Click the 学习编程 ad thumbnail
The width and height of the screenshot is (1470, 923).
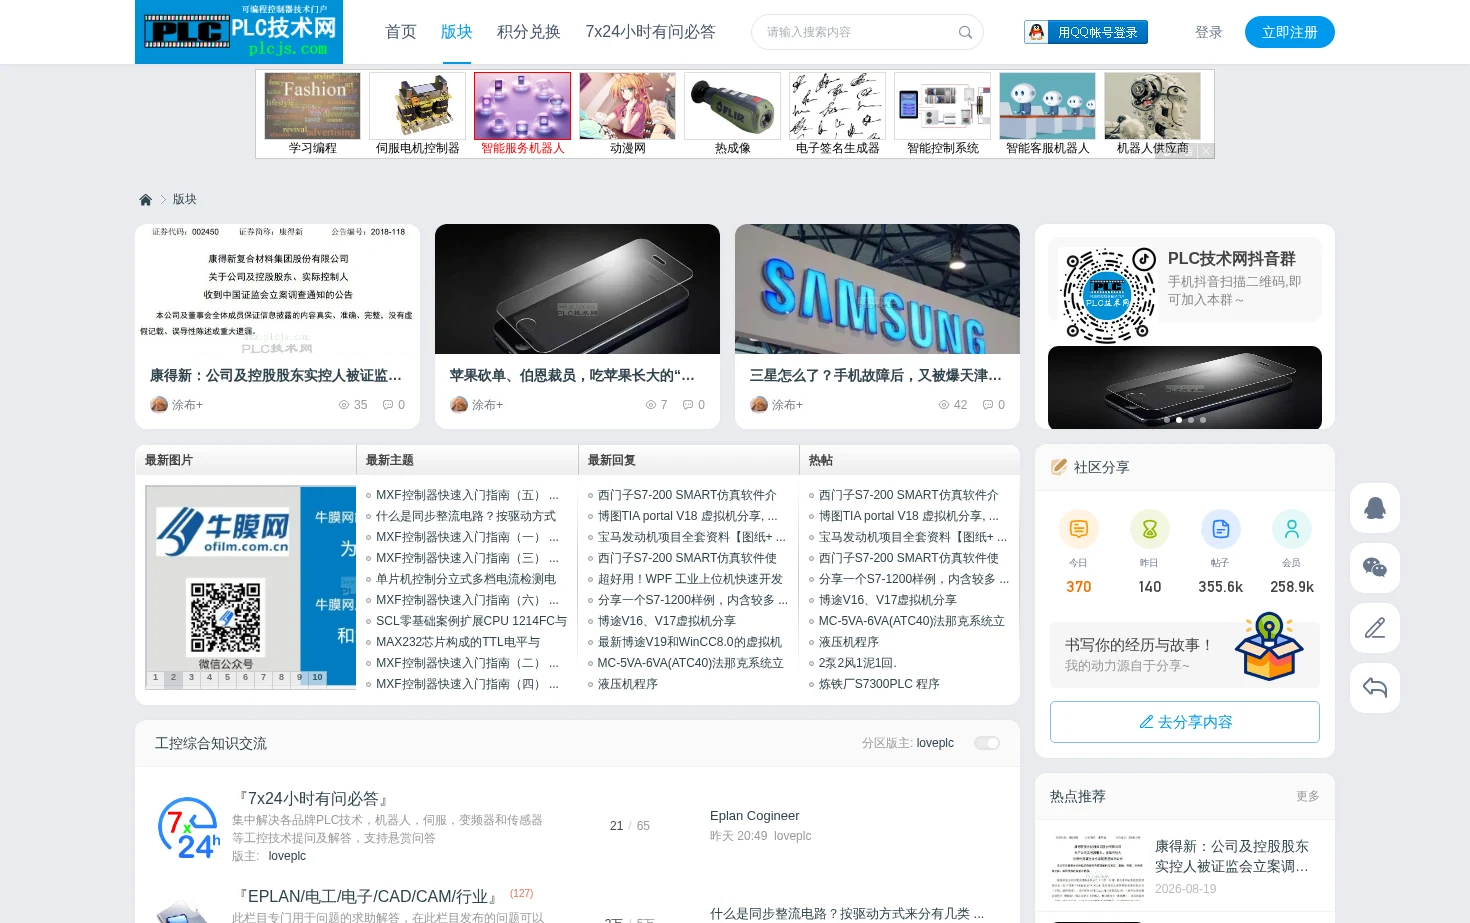(x=312, y=106)
